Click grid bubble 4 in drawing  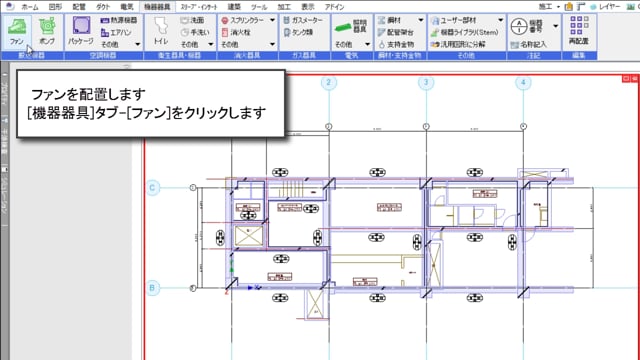(523, 82)
